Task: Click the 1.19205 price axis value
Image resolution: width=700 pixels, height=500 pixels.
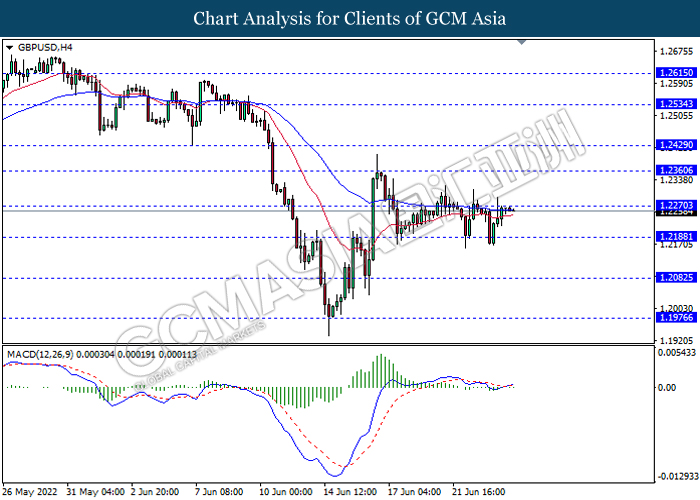Action: tap(677, 340)
